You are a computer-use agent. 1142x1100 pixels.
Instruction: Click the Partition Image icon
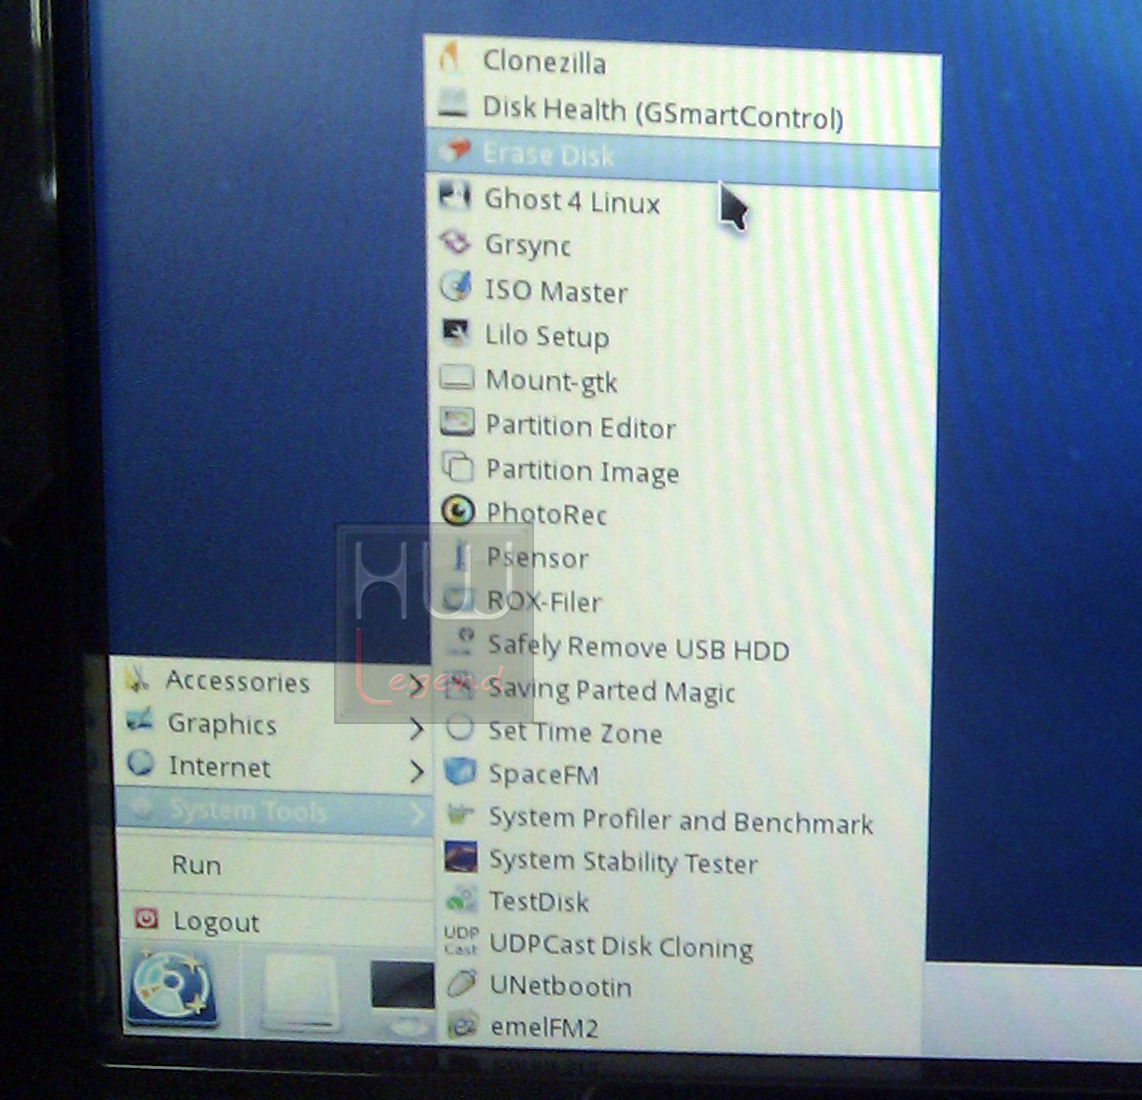click(458, 467)
